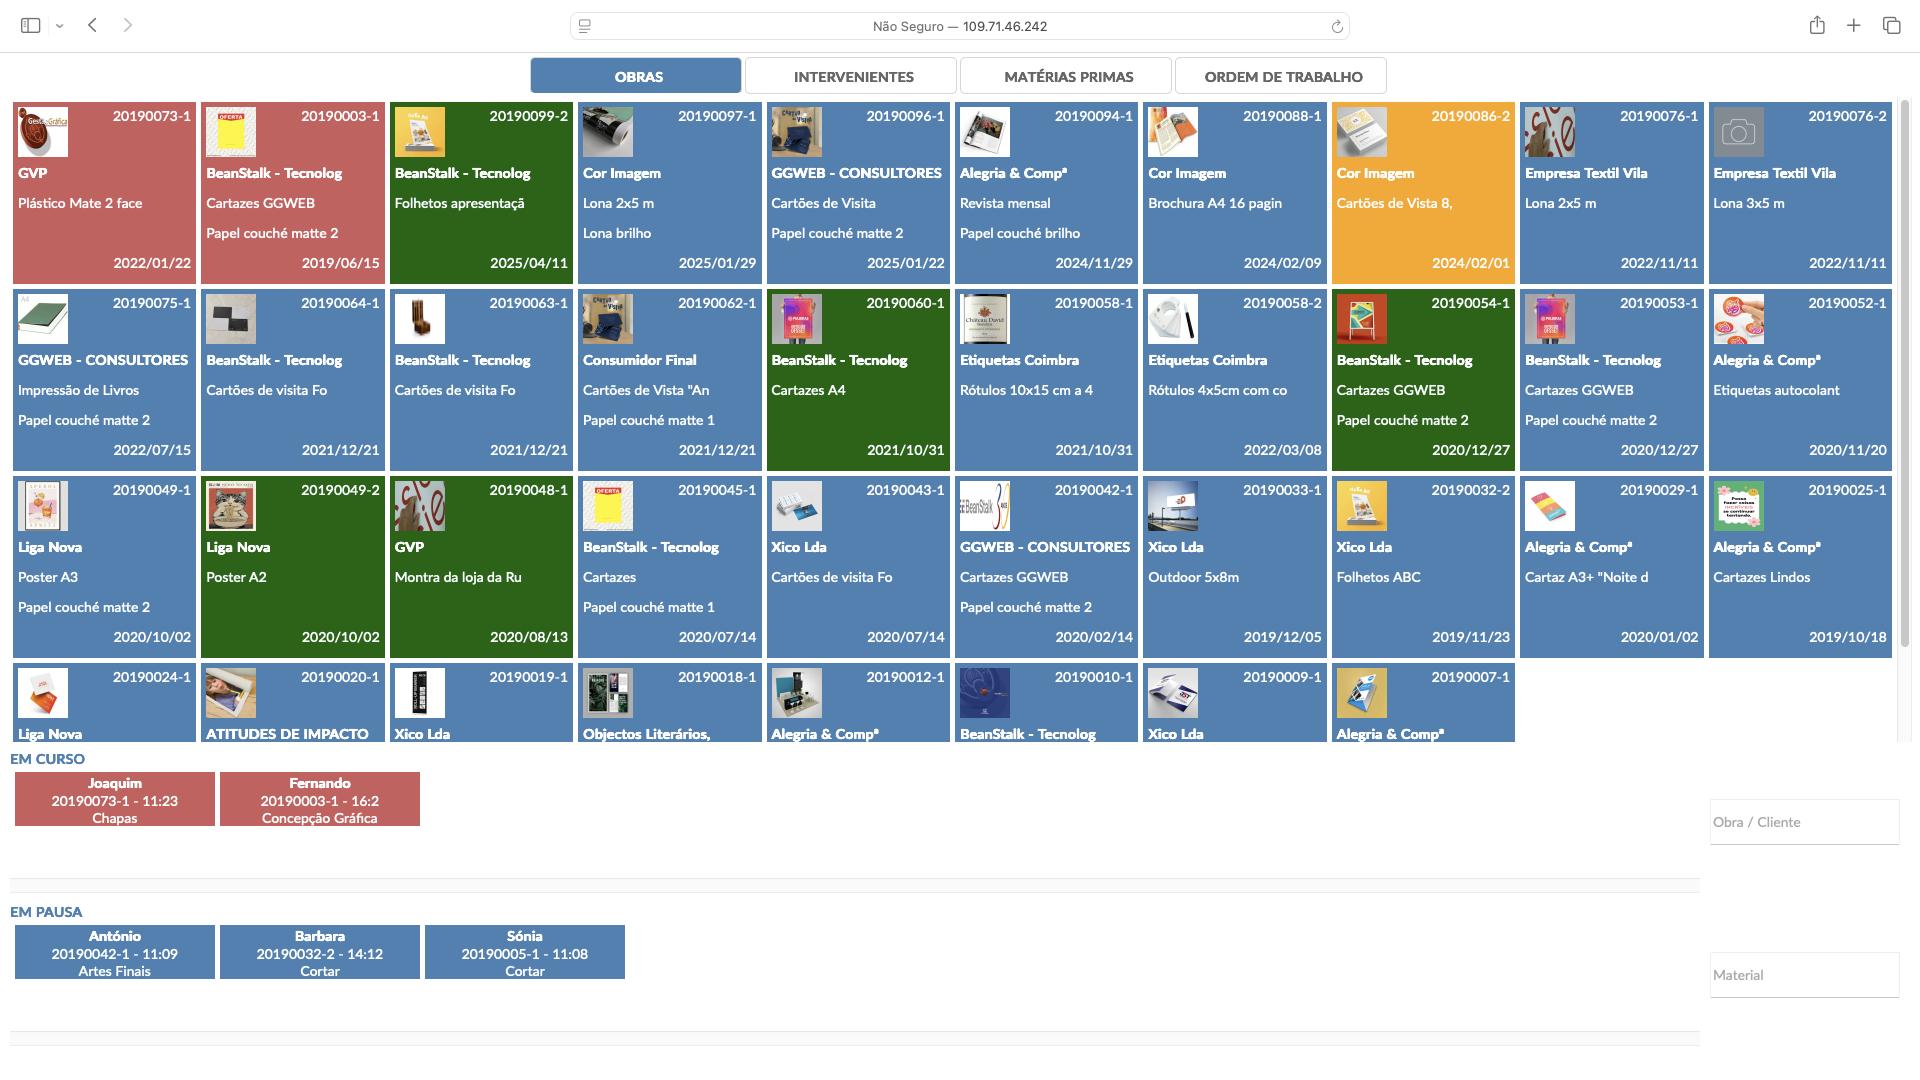This screenshot has width=1920, height=1080.
Task: Open the Share icon in toolbar
Action: coord(1816,26)
